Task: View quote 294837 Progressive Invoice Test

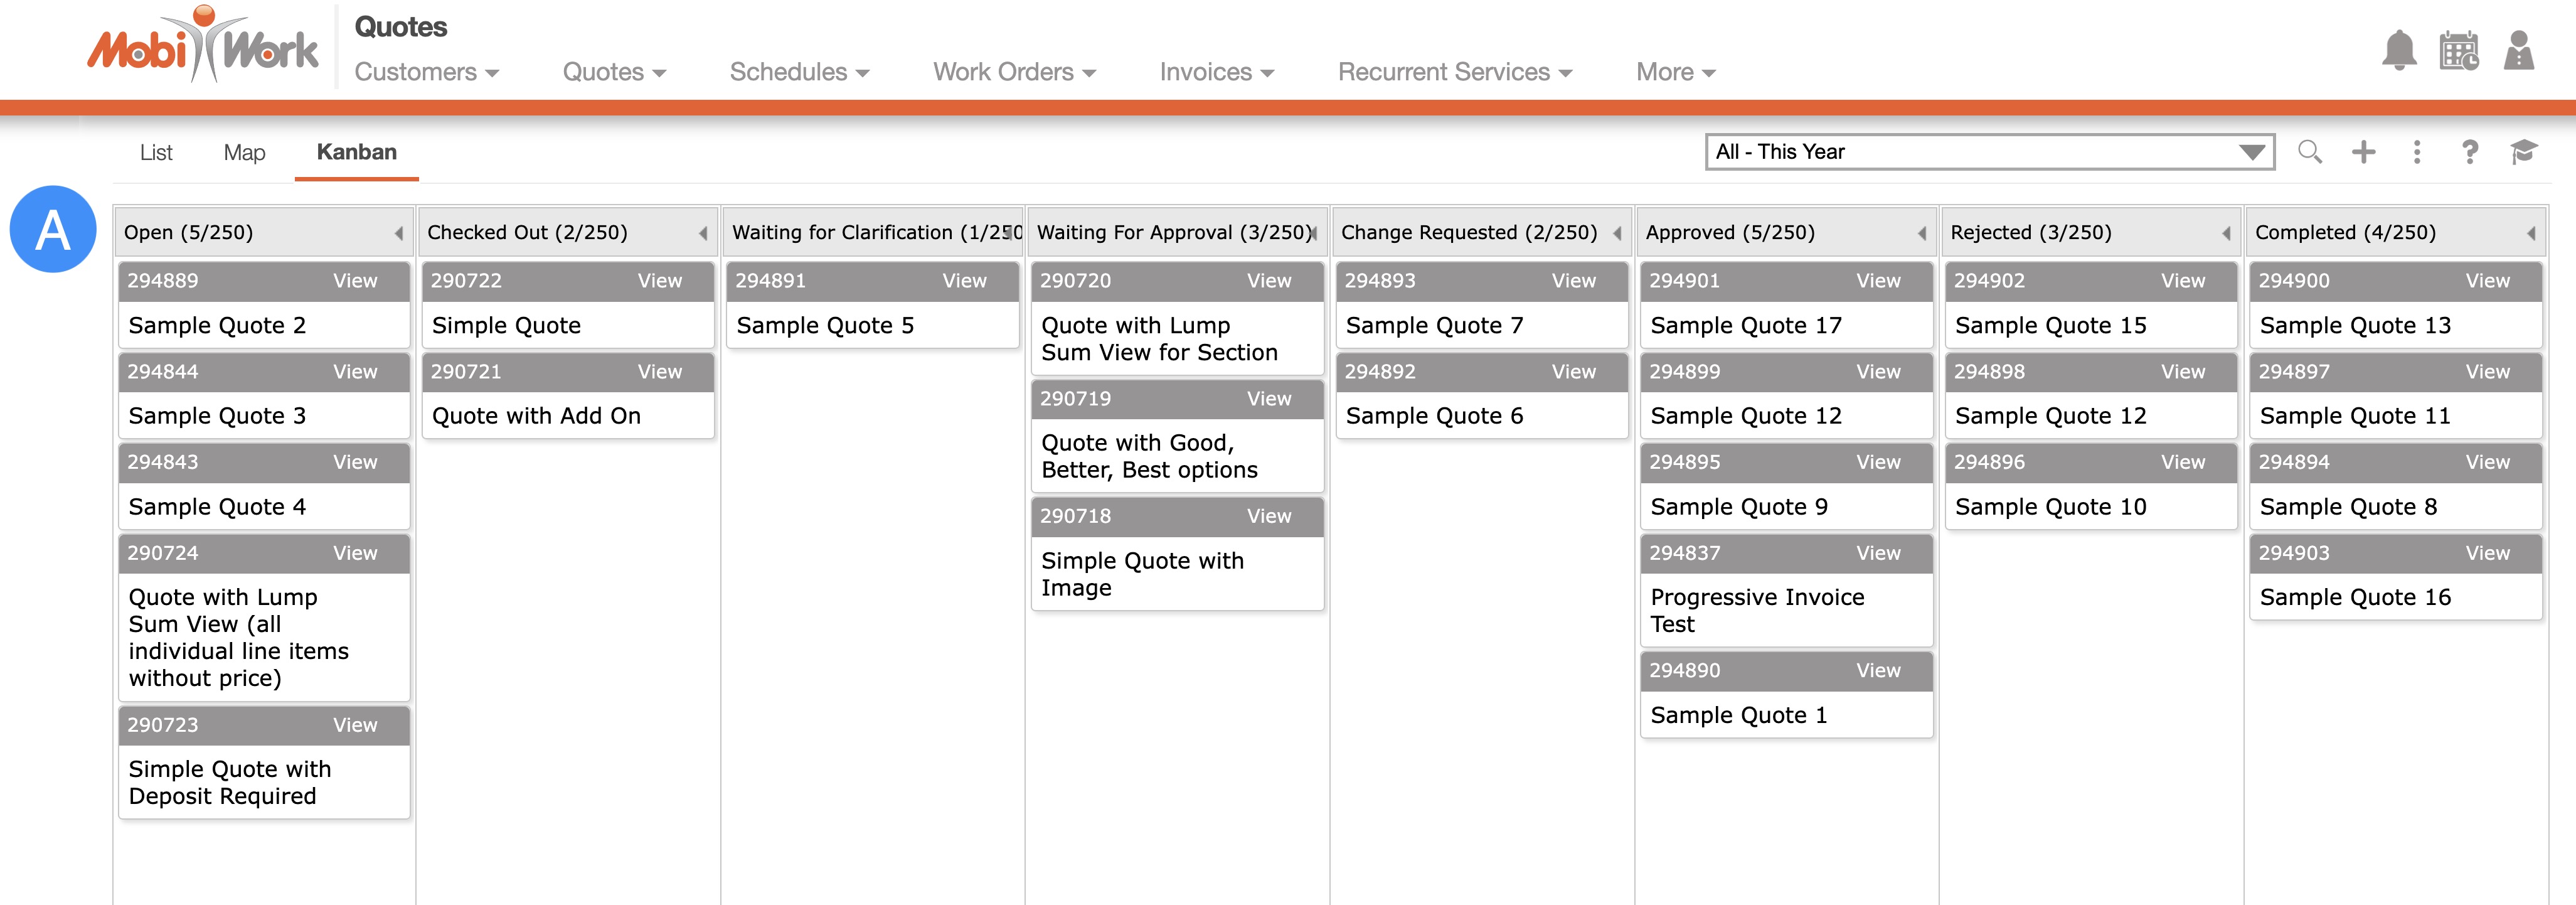Action: coord(1877,553)
